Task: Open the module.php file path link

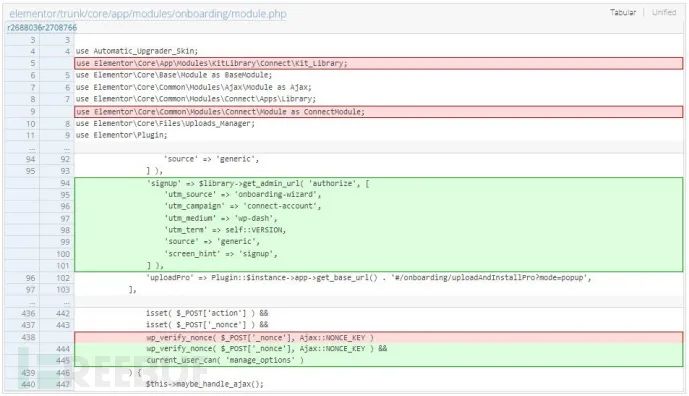Action: [x=148, y=14]
